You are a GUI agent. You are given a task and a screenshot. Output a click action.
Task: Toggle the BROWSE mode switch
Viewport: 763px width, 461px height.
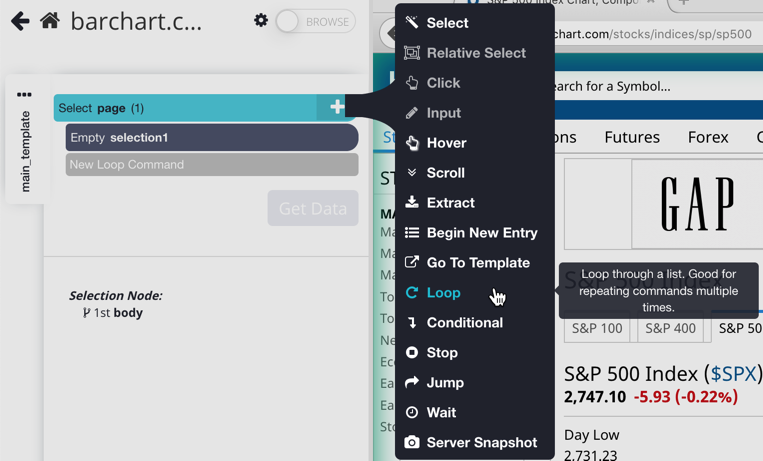tap(314, 21)
